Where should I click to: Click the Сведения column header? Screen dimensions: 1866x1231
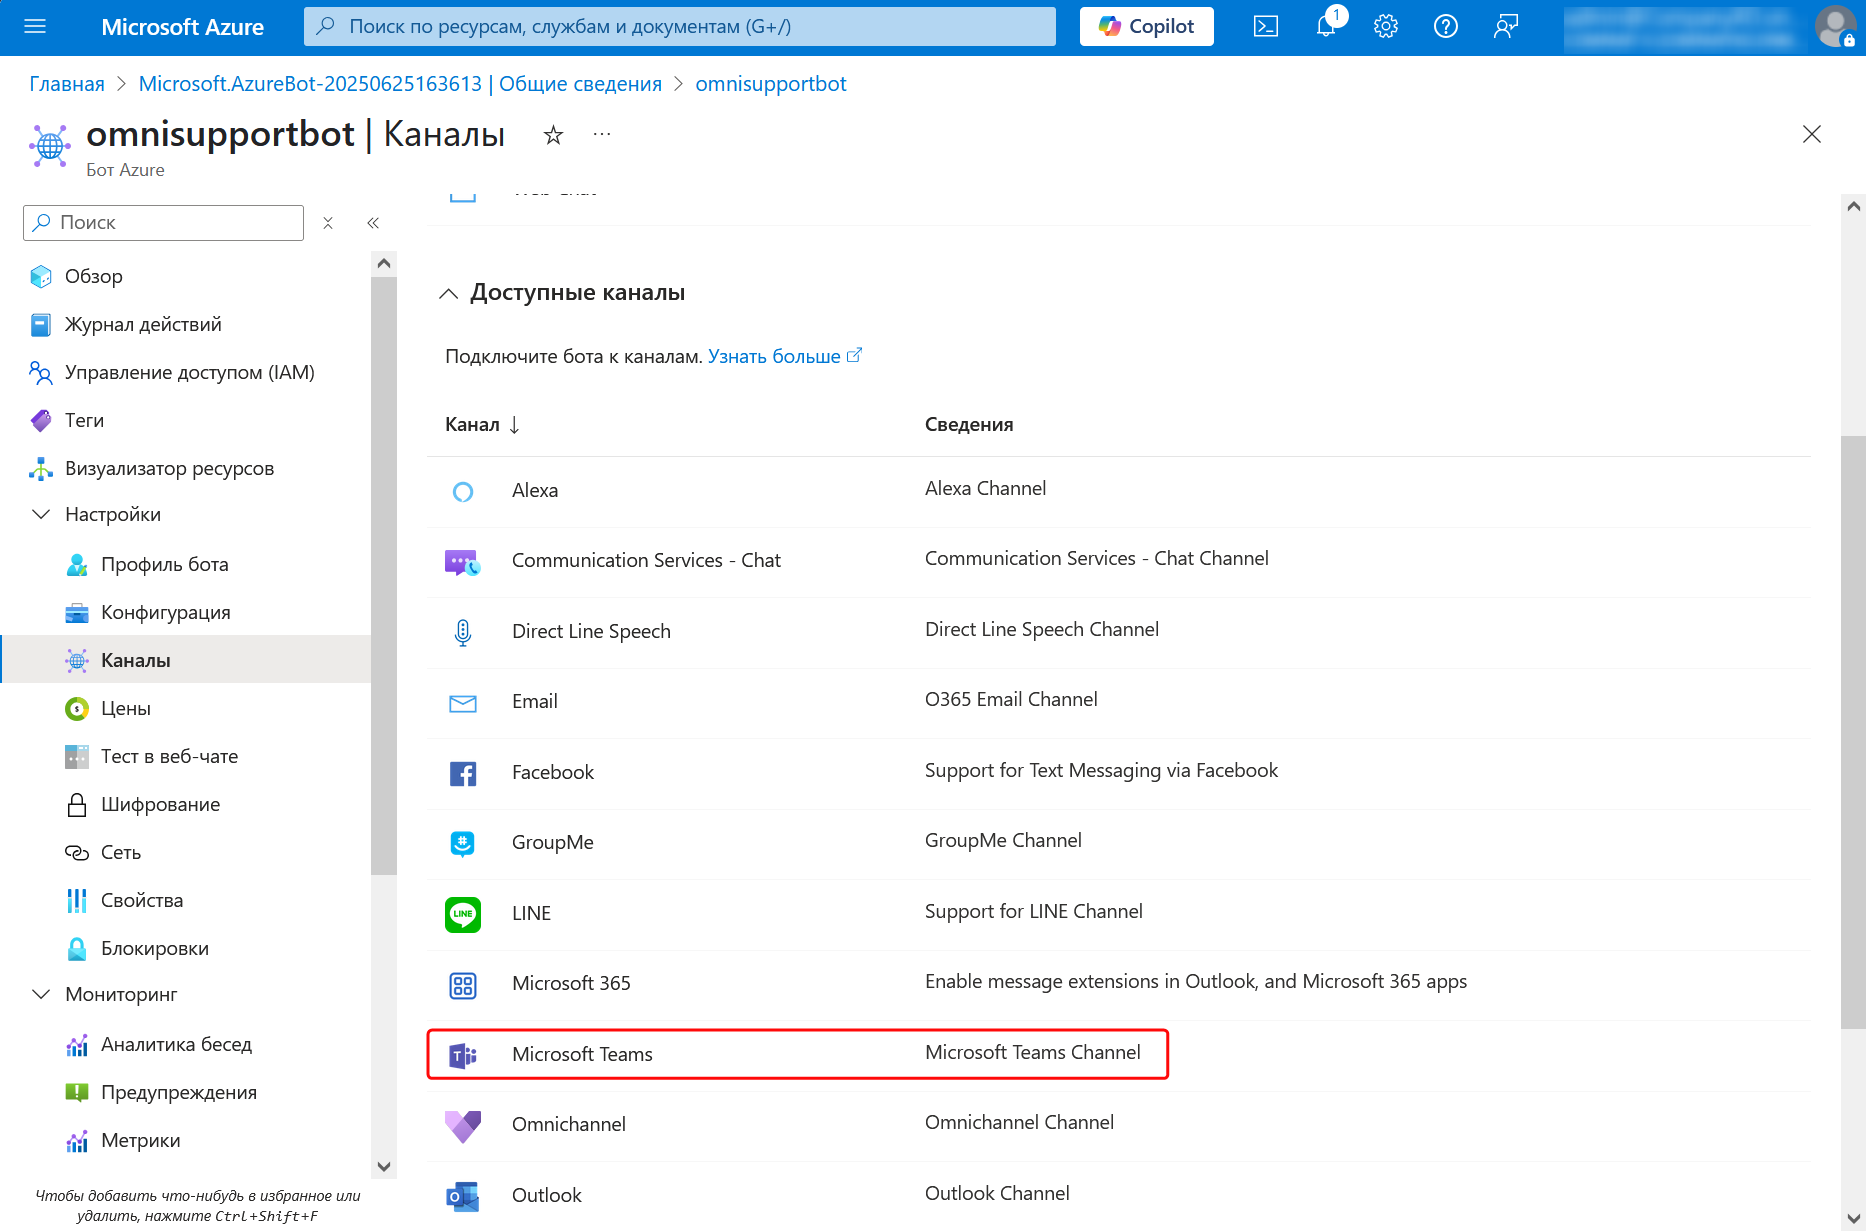pyautogui.click(x=969, y=425)
